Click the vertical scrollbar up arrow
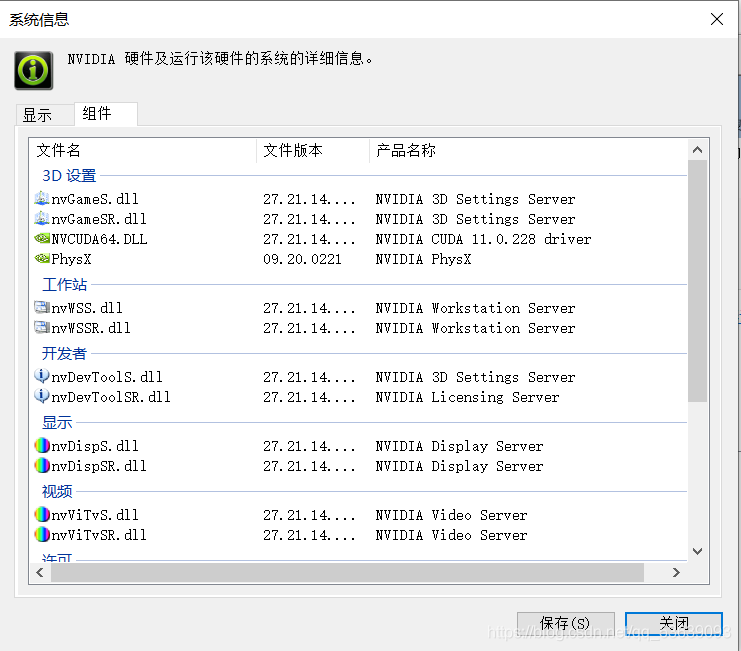The height and width of the screenshot is (651, 741). click(697, 150)
